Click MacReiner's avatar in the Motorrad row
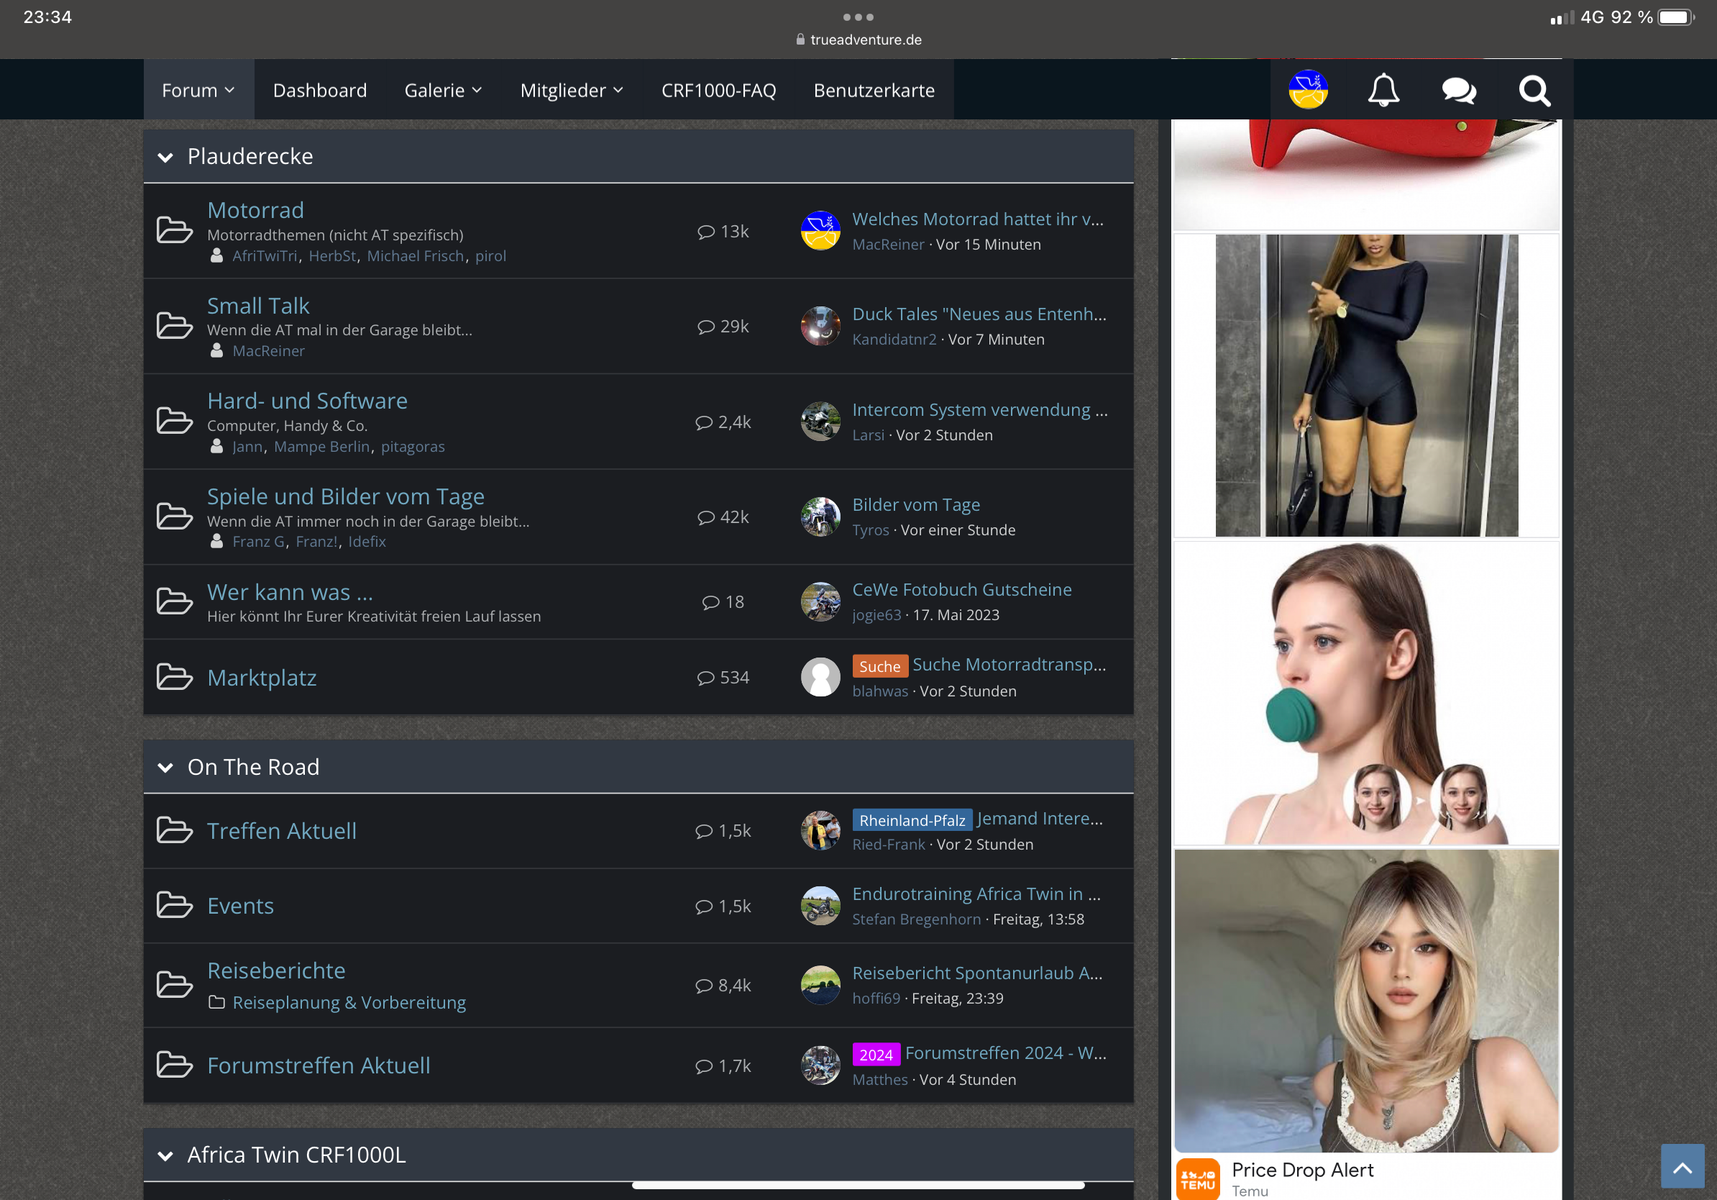 (820, 231)
